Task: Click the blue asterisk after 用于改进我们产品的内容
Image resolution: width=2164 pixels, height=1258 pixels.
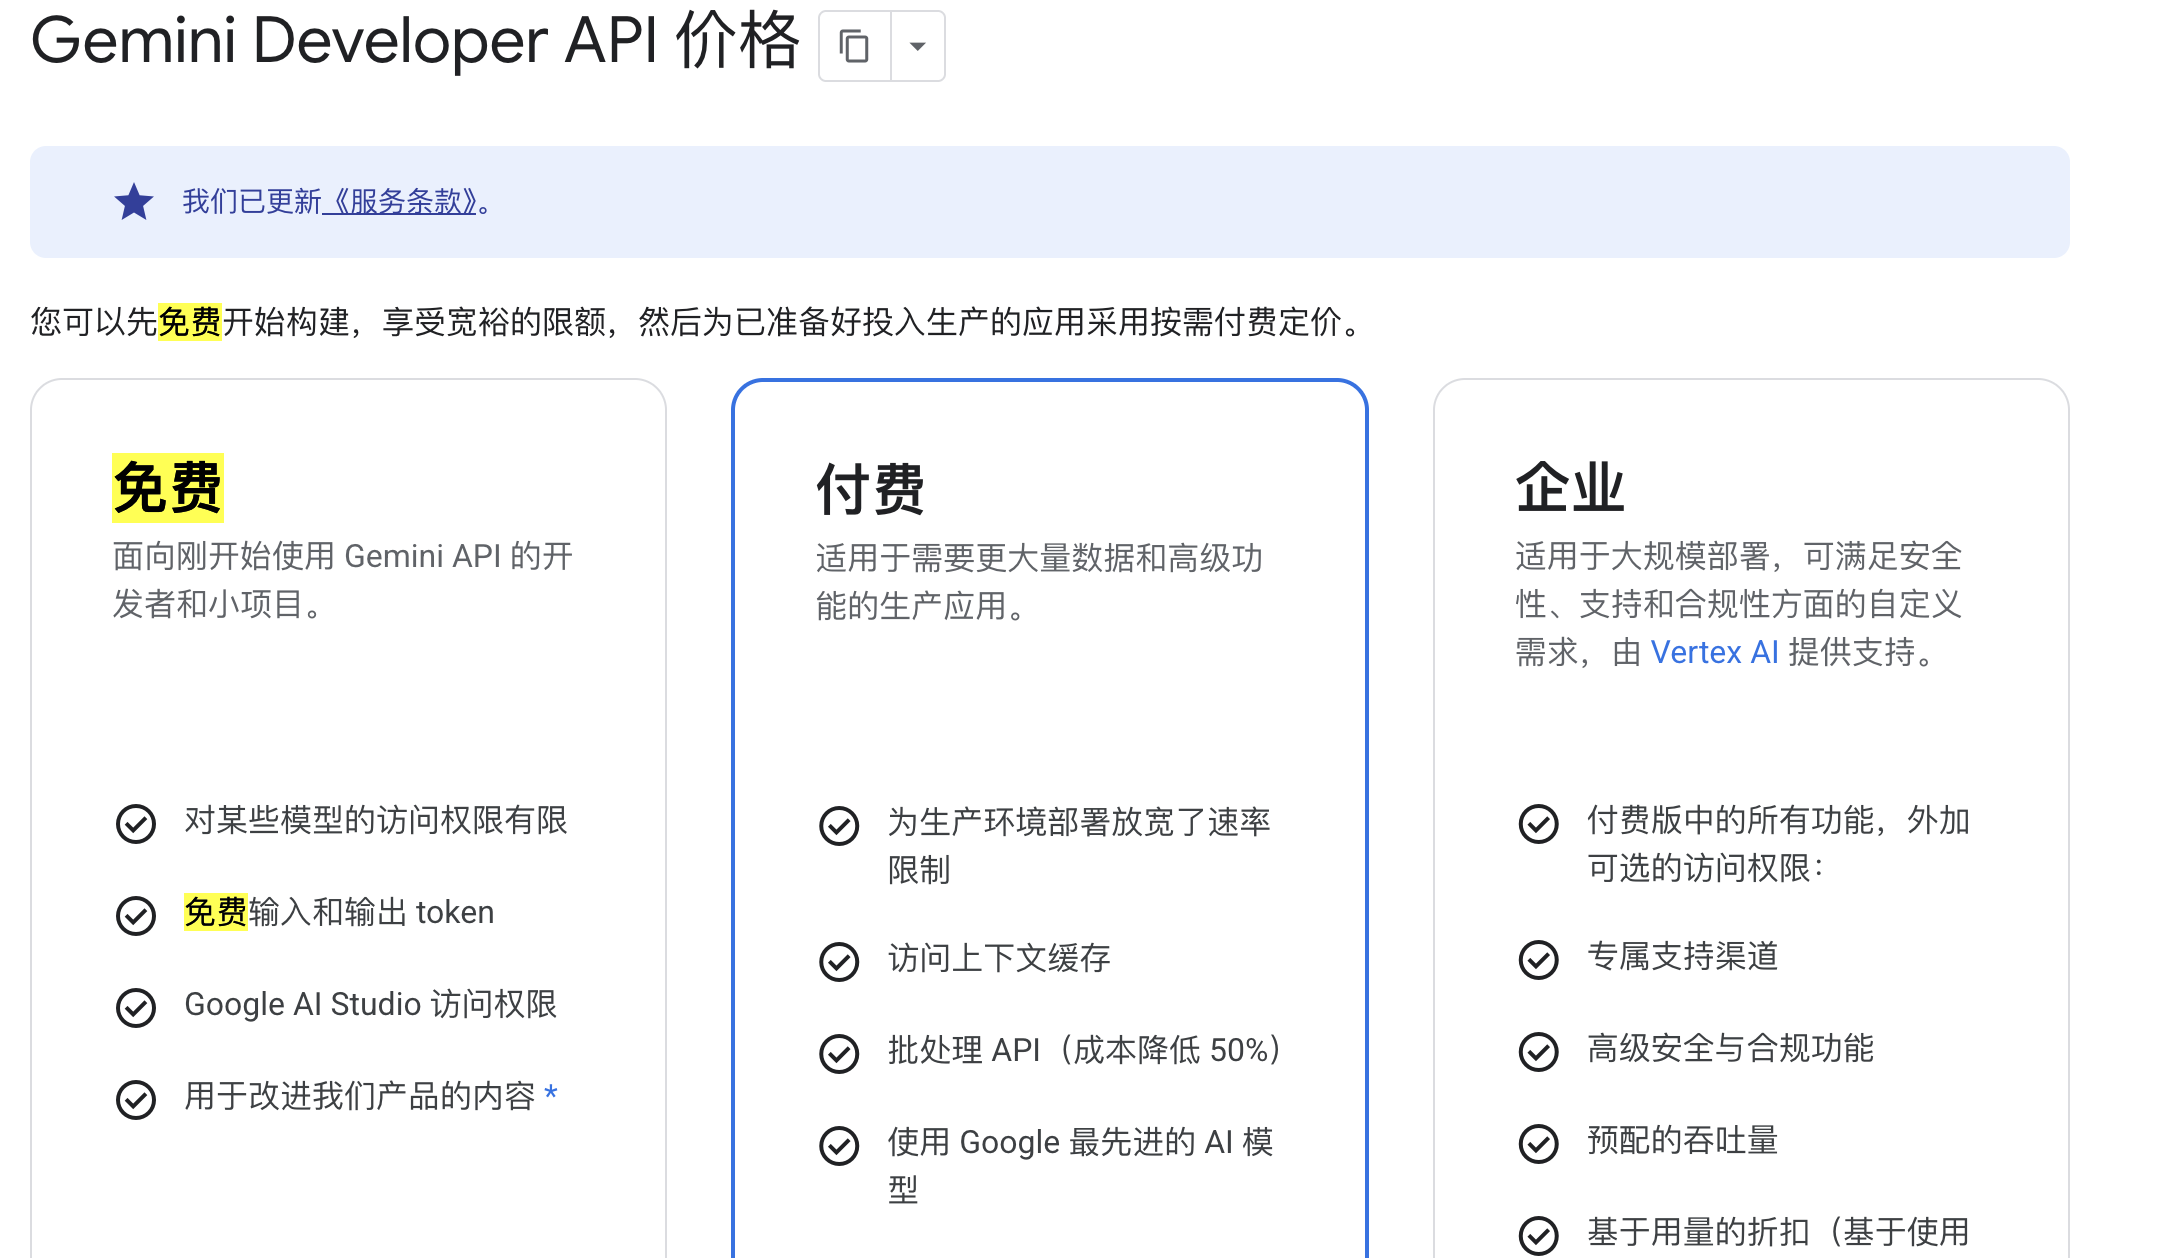Action: click(551, 1094)
